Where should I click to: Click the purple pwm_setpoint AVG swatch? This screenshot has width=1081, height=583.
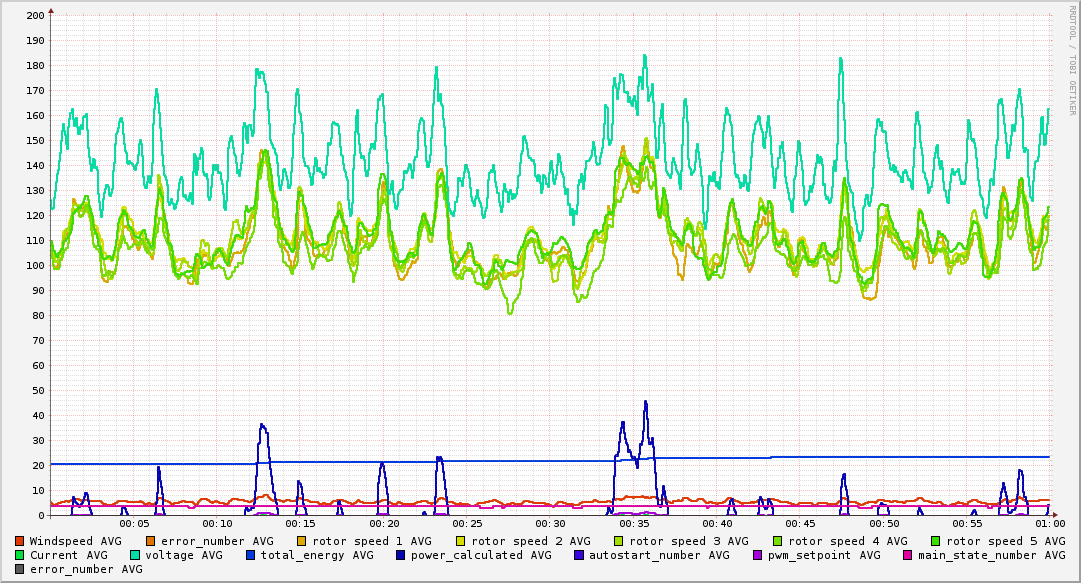tap(758, 555)
